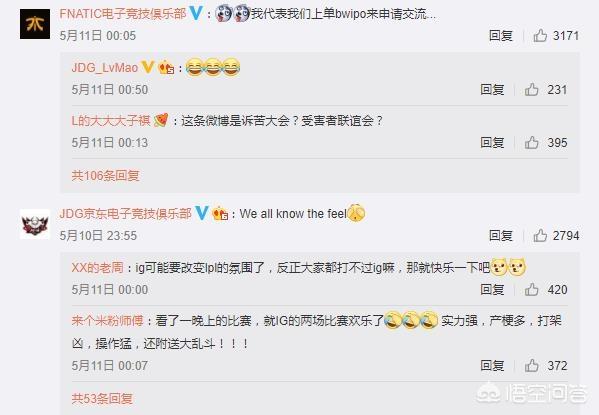Open the L的大大大子祺 username link
This screenshot has width=599, height=415.
pyautogui.click(x=111, y=121)
